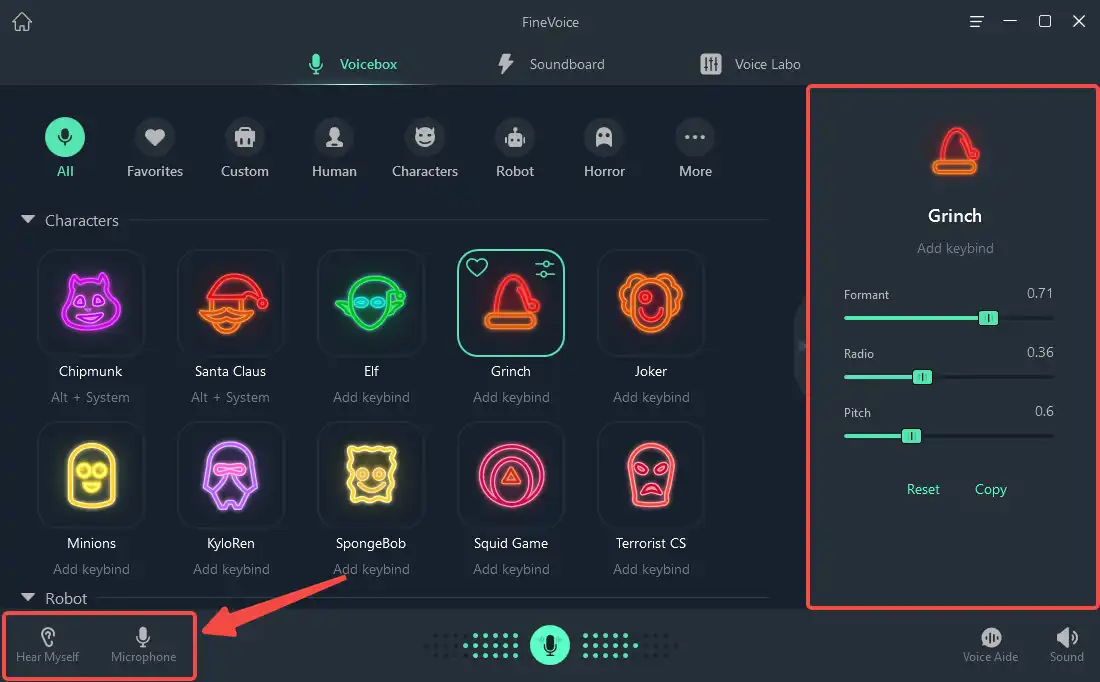Add keybind for the Minions voice
The width and height of the screenshot is (1100, 682).
91,569
